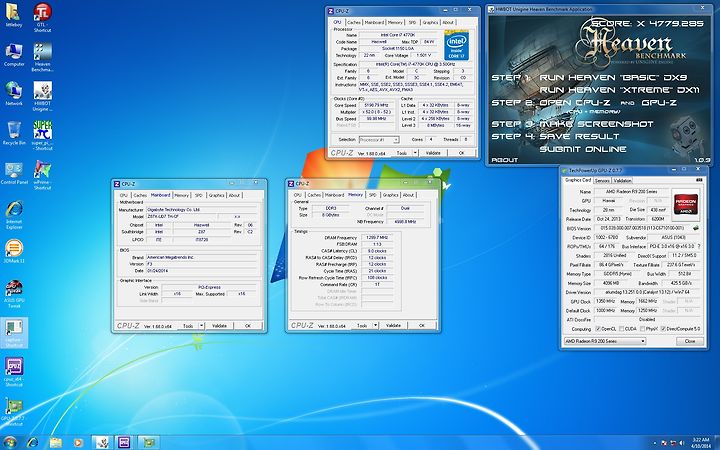720x450 pixels.
Task: Expand Tools dropdown arrow in top CPU-Z window
Action: (415, 153)
